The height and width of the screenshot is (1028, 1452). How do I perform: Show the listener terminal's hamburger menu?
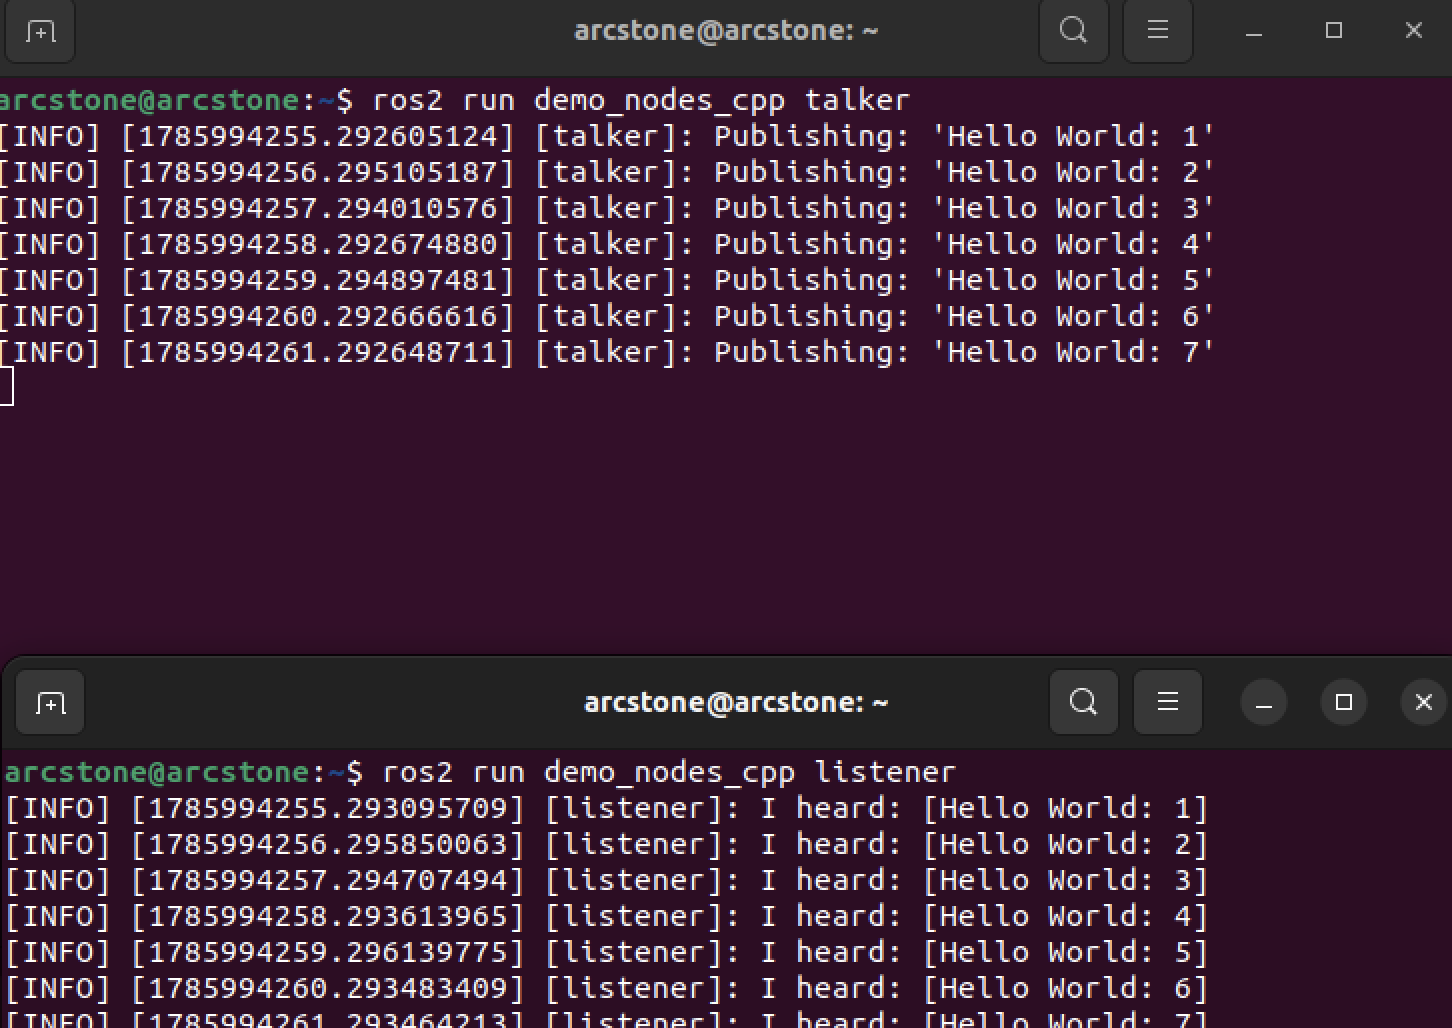[x=1168, y=702]
